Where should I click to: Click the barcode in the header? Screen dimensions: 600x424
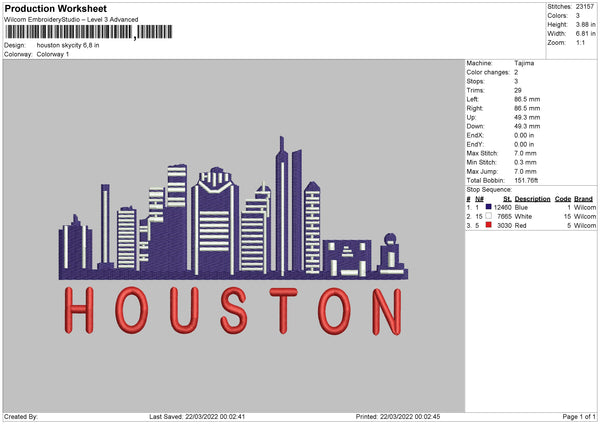(x=89, y=32)
